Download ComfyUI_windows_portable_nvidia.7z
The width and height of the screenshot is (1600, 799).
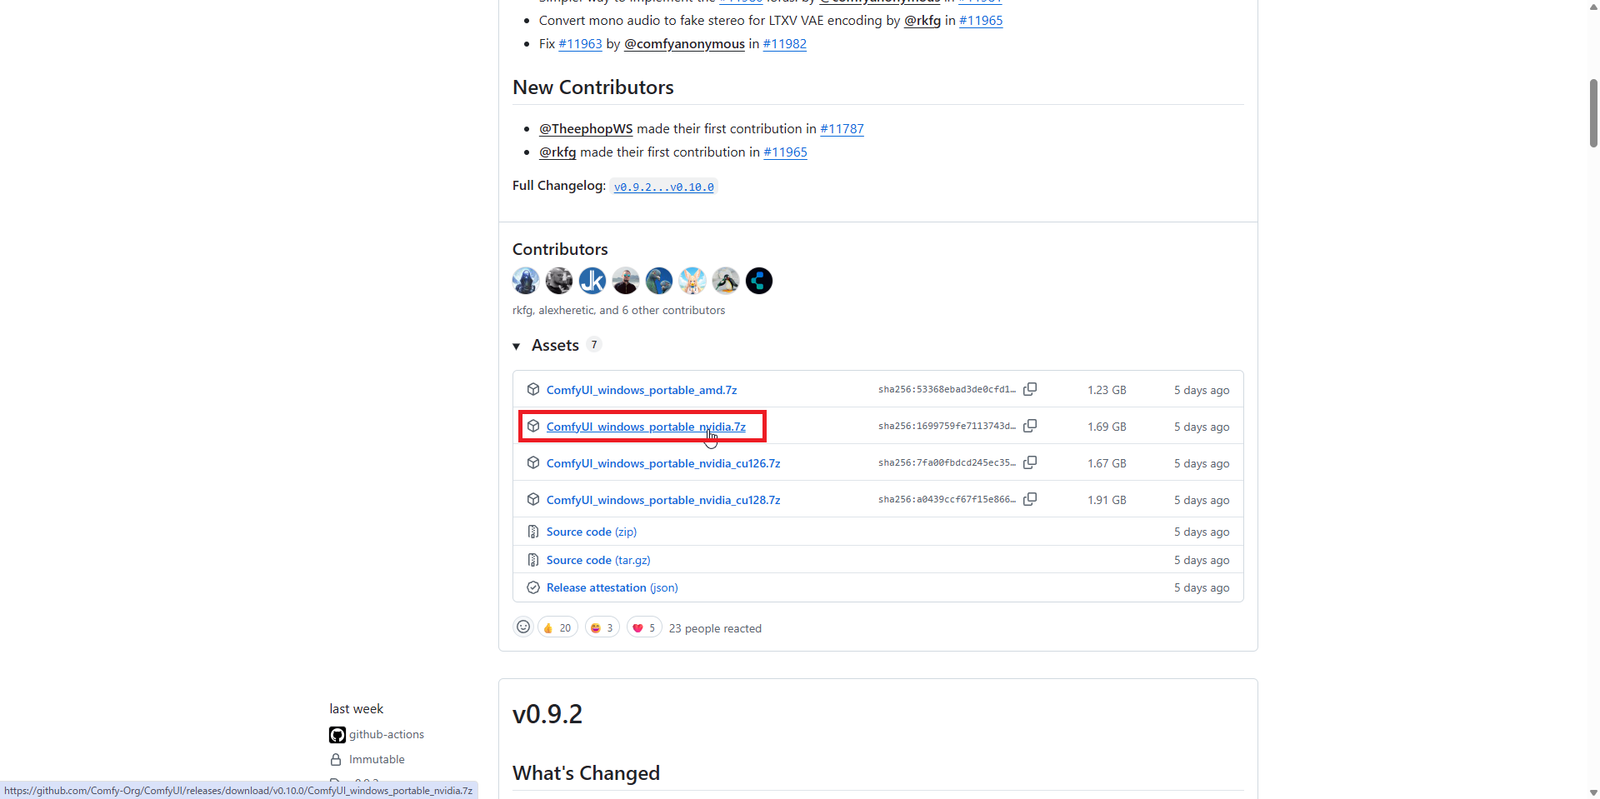point(646,427)
